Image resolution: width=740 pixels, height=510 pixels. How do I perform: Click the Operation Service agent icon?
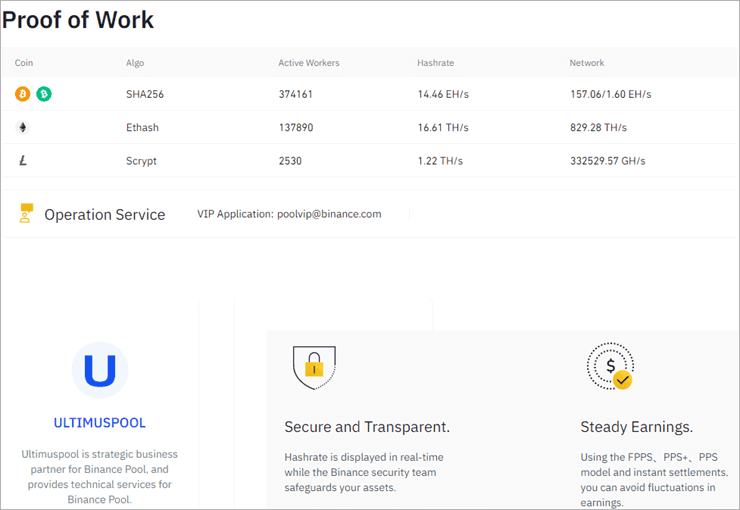26,213
